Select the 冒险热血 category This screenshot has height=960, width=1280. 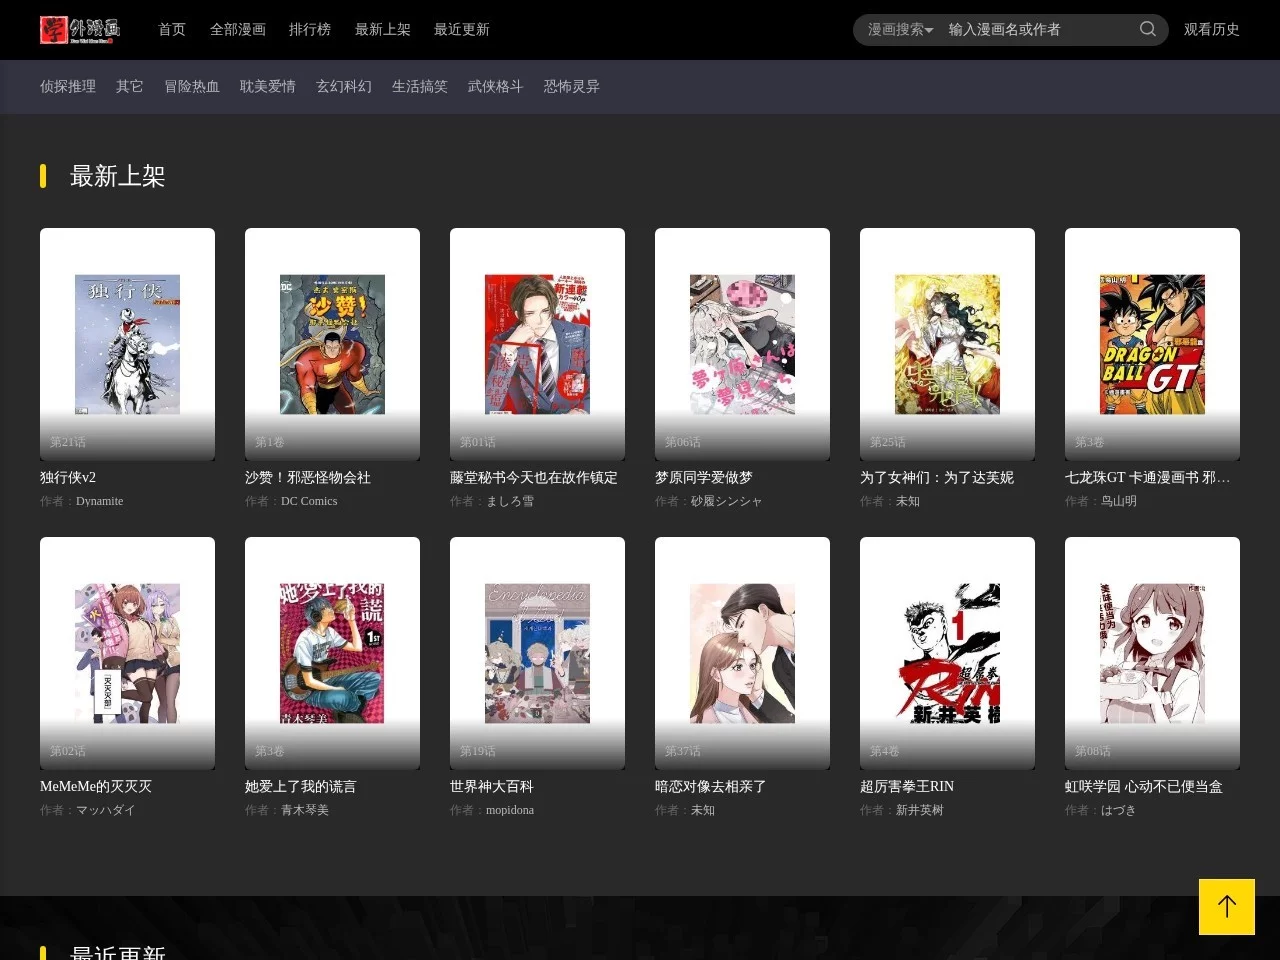192,87
